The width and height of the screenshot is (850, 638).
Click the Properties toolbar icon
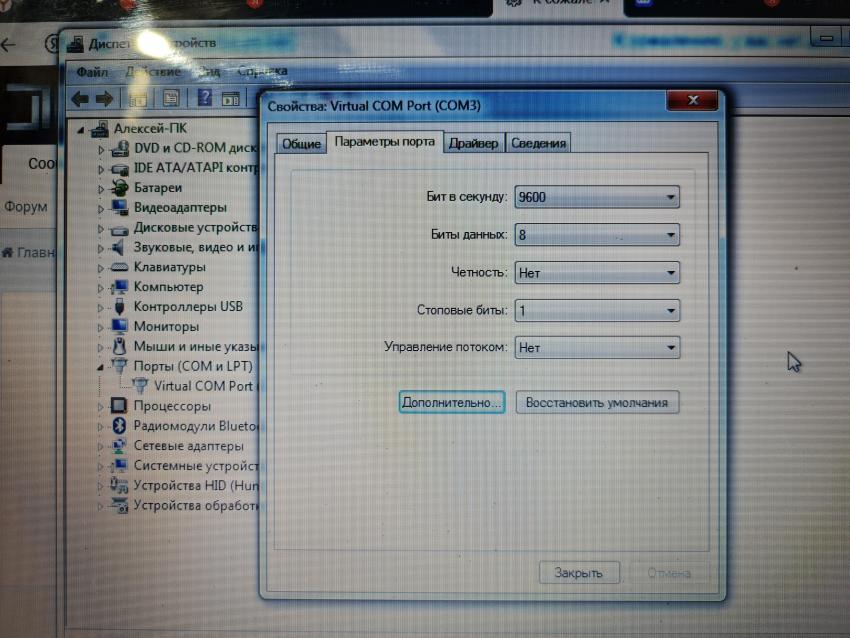point(171,98)
